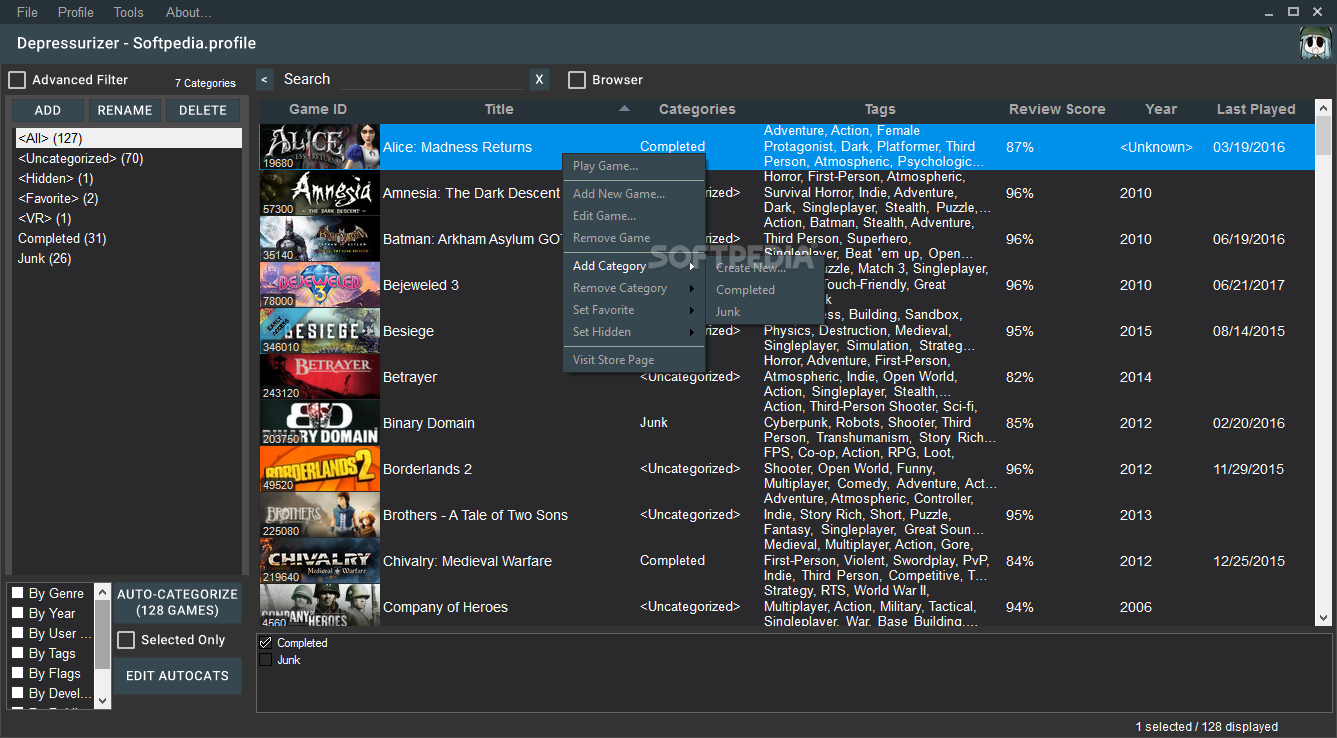Select the <VR> (1) category
The image size is (1337, 738).
128,218
